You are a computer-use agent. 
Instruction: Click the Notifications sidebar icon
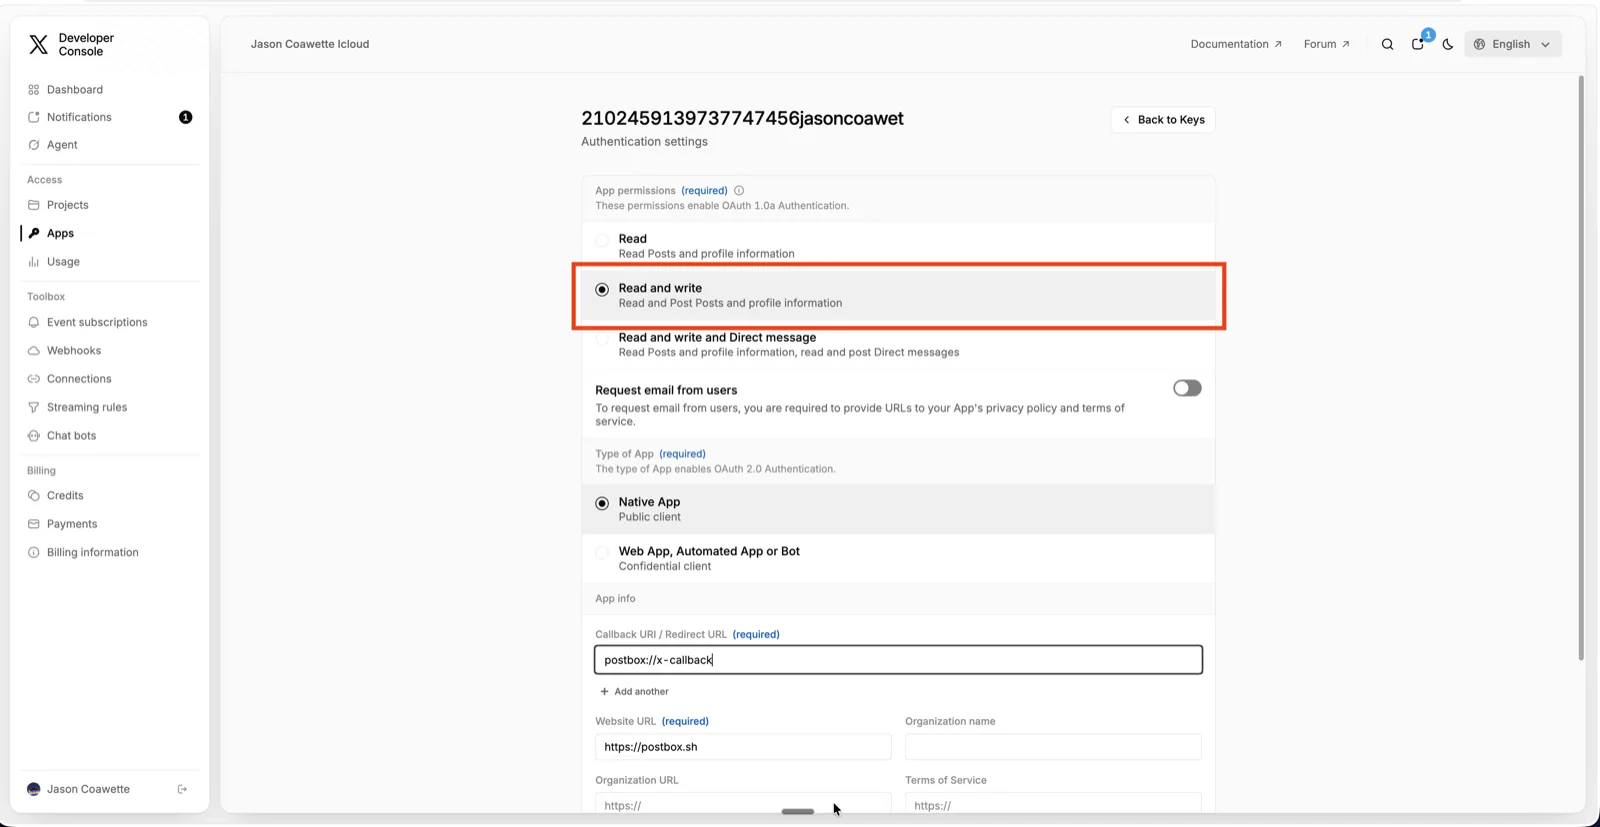[34, 117]
